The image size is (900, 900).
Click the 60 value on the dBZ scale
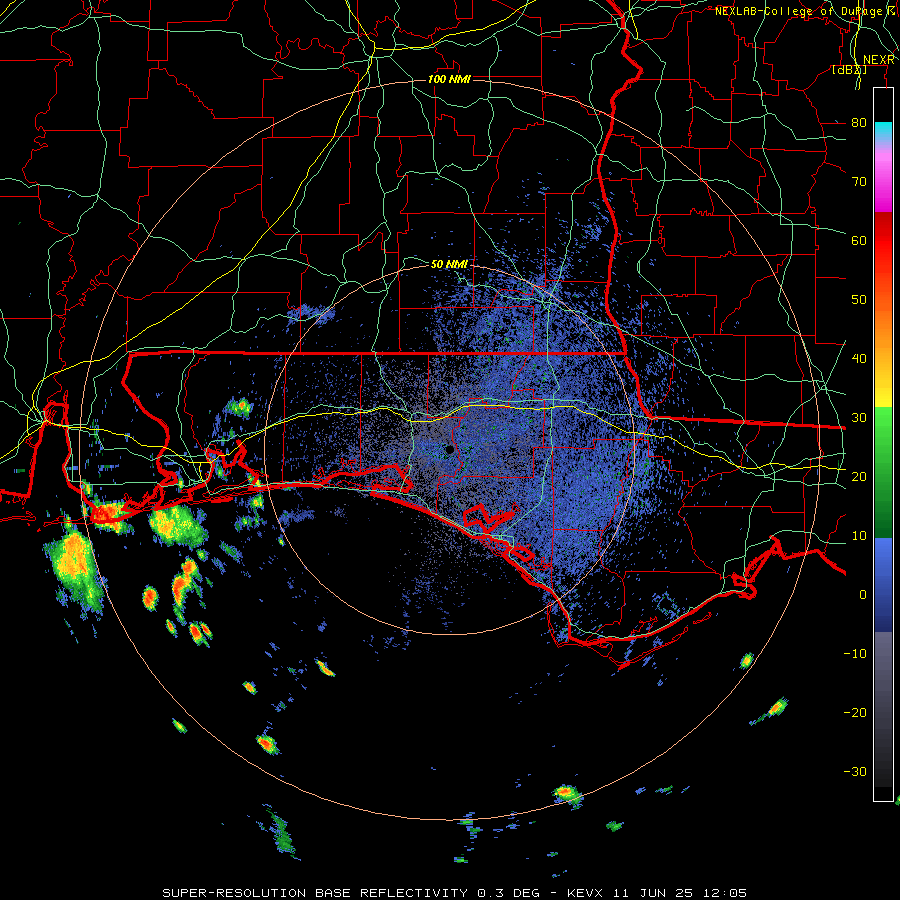point(859,241)
